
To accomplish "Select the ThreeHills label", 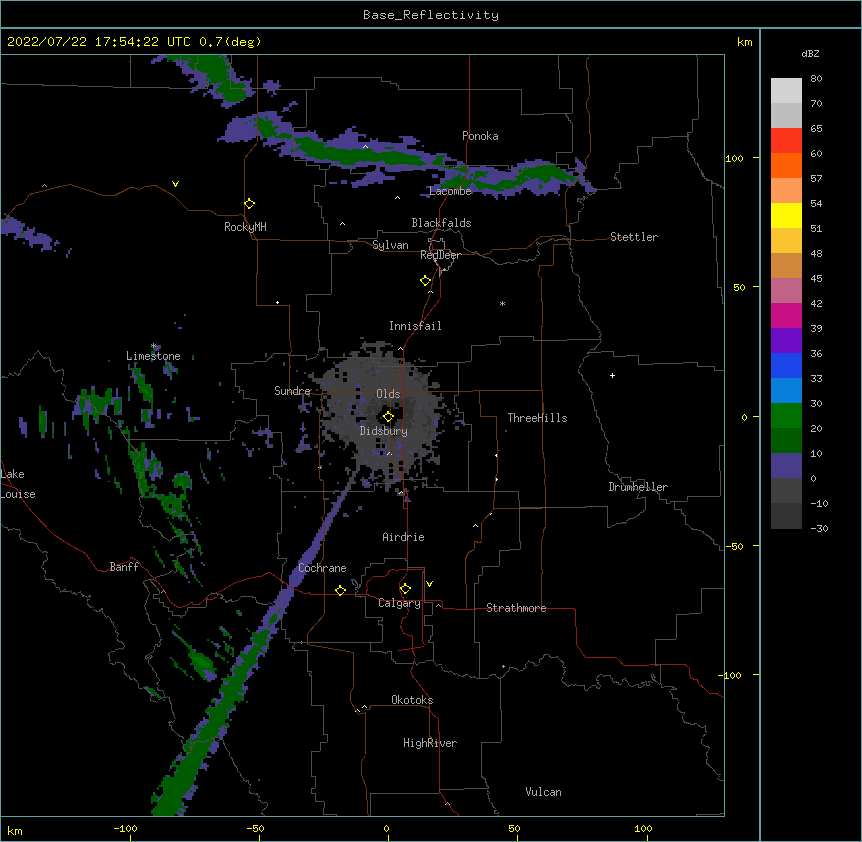I will [x=537, y=418].
